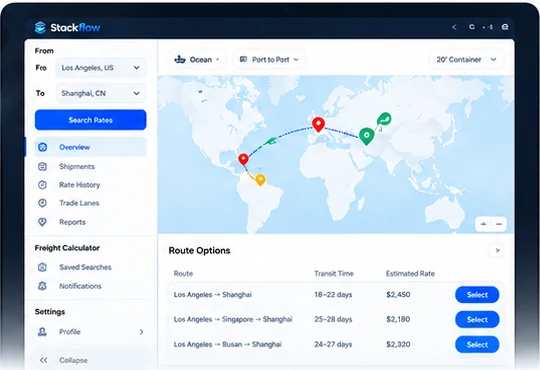Open the Ocean freight mode dropdown
540x370 pixels.
(197, 60)
